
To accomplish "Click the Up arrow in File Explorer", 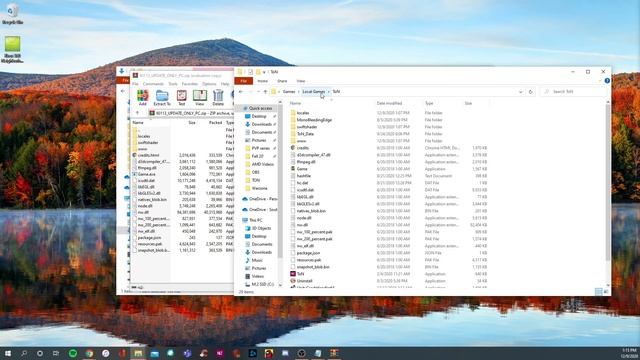I will (x=265, y=92).
